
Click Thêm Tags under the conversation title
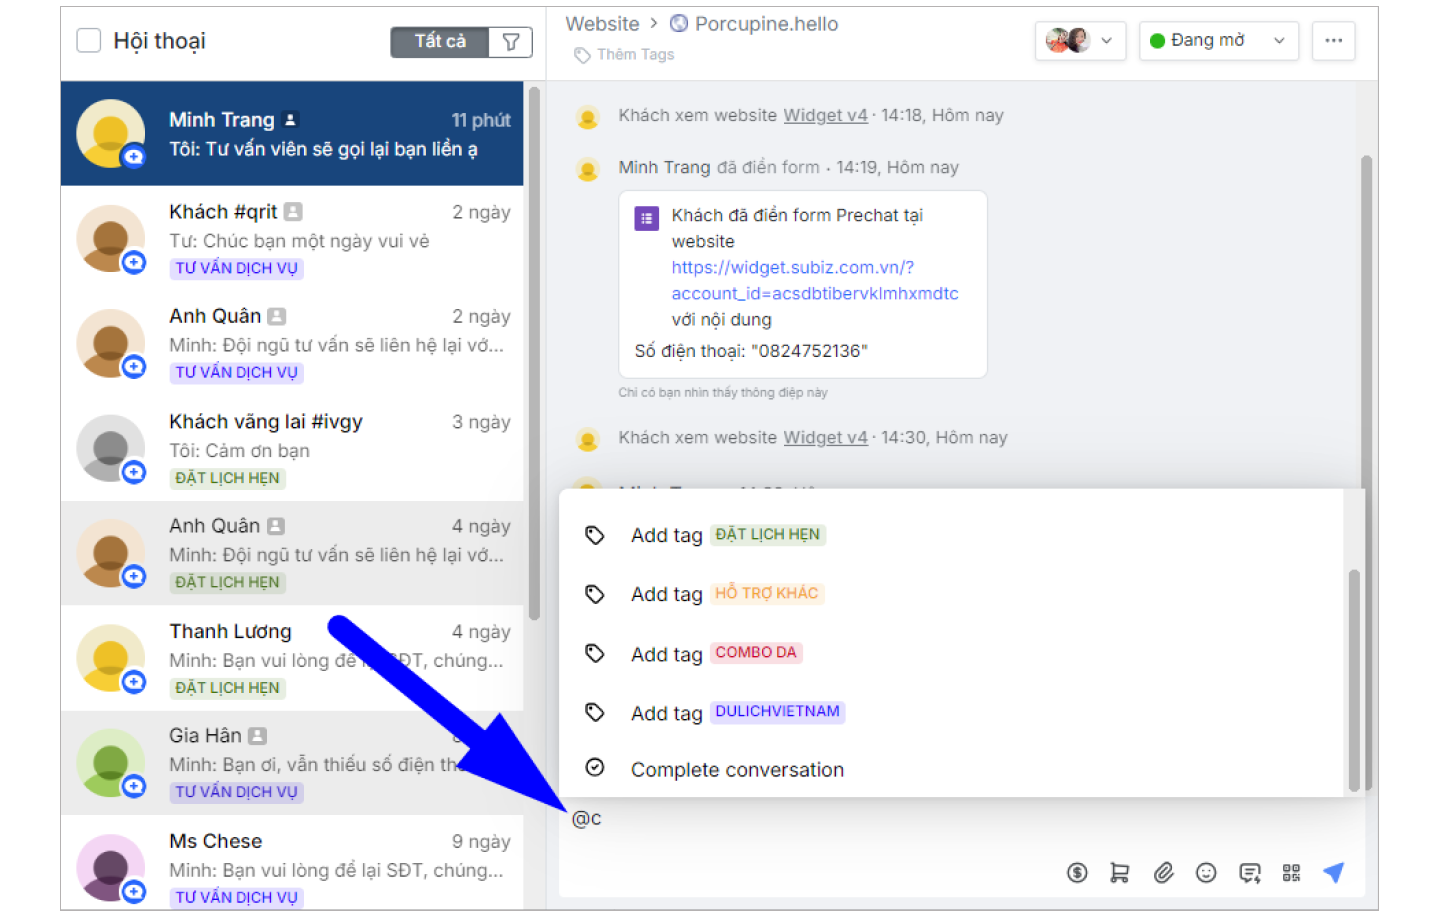[x=634, y=55]
